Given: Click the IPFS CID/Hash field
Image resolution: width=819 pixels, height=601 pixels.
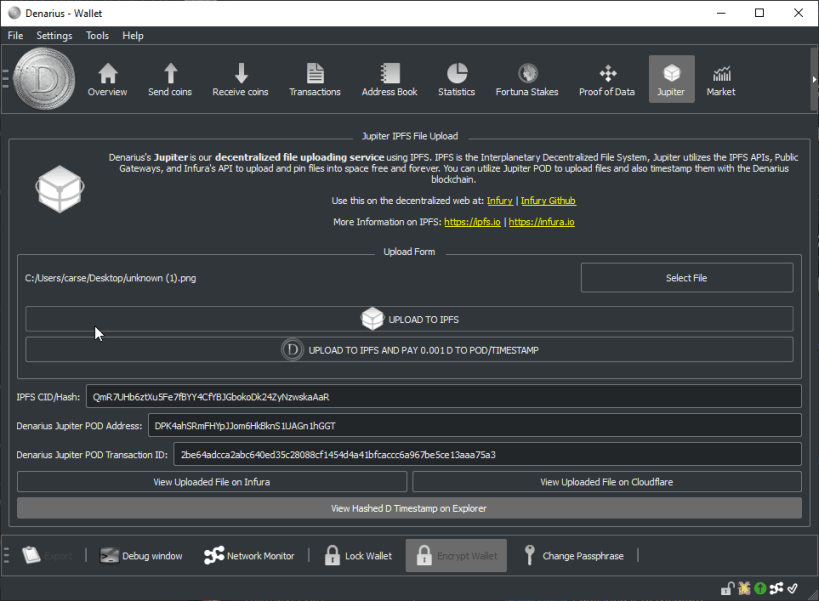Looking at the screenshot, I should pos(443,397).
